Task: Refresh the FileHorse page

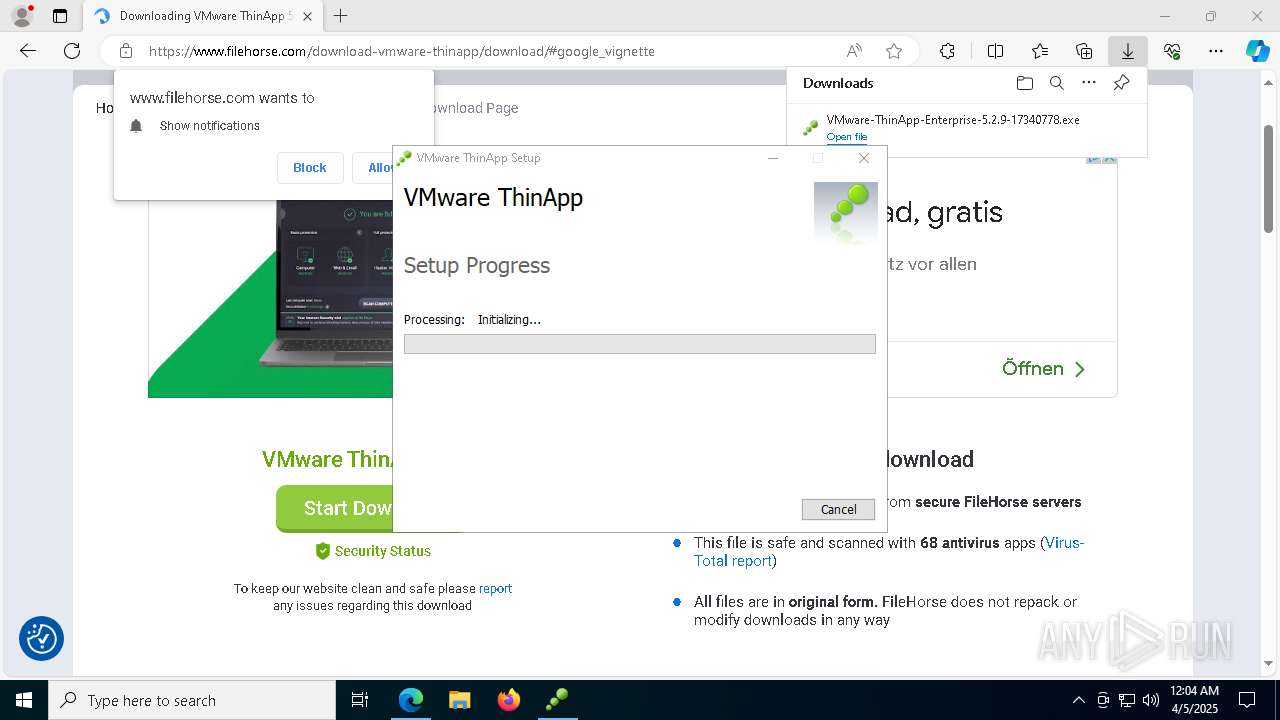Action: (72, 51)
